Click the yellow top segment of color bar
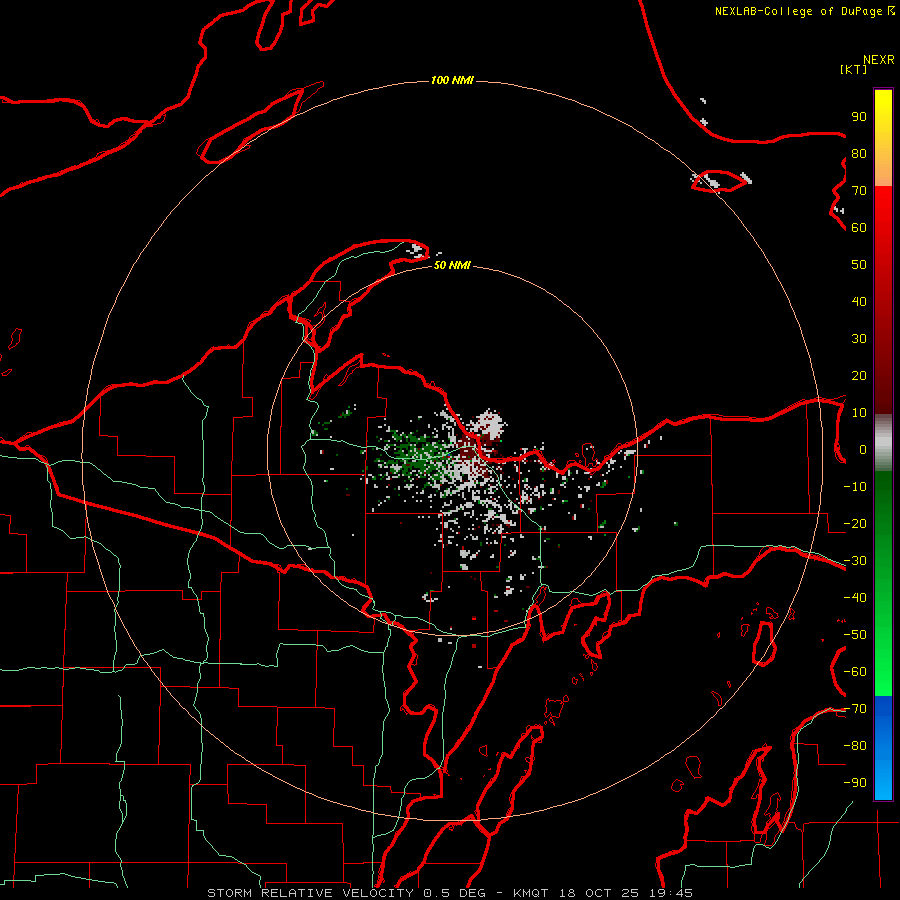The width and height of the screenshot is (900, 900). pos(883,138)
